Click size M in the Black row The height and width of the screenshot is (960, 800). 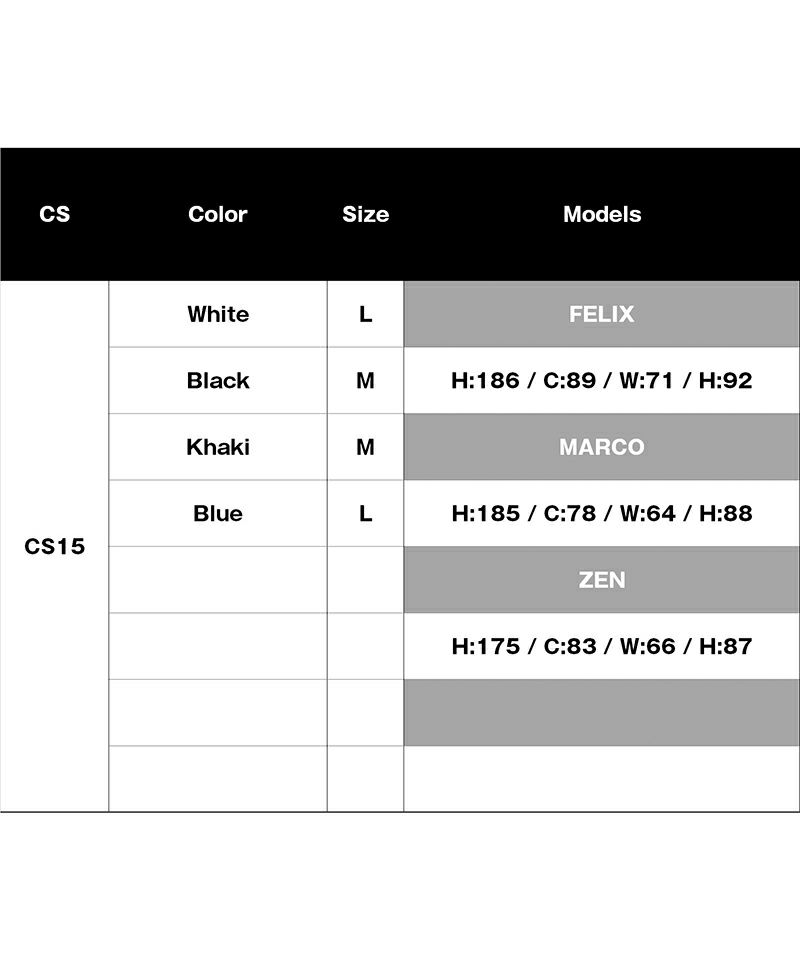coord(365,380)
